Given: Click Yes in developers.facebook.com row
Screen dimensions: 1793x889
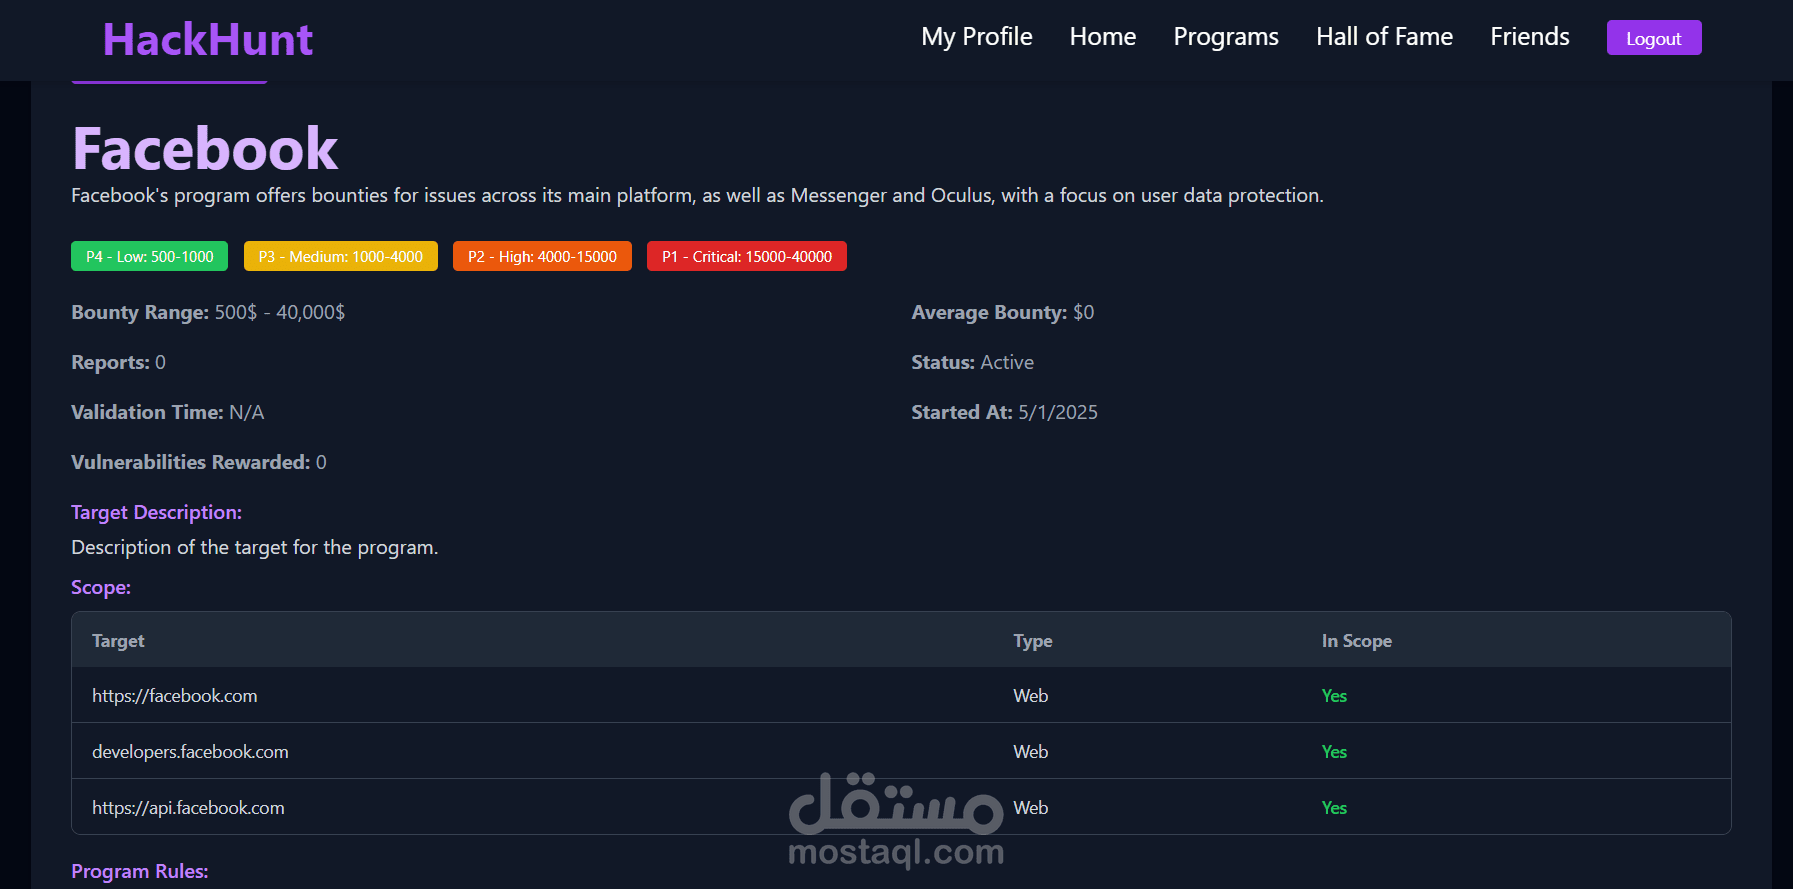Looking at the screenshot, I should tap(1334, 752).
